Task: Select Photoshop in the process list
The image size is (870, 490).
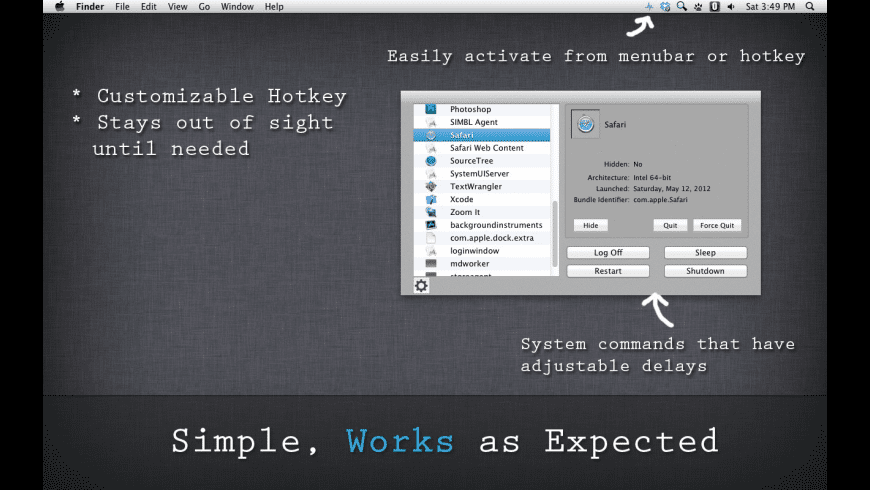Action: pyautogui.click(x=482, y=109)
